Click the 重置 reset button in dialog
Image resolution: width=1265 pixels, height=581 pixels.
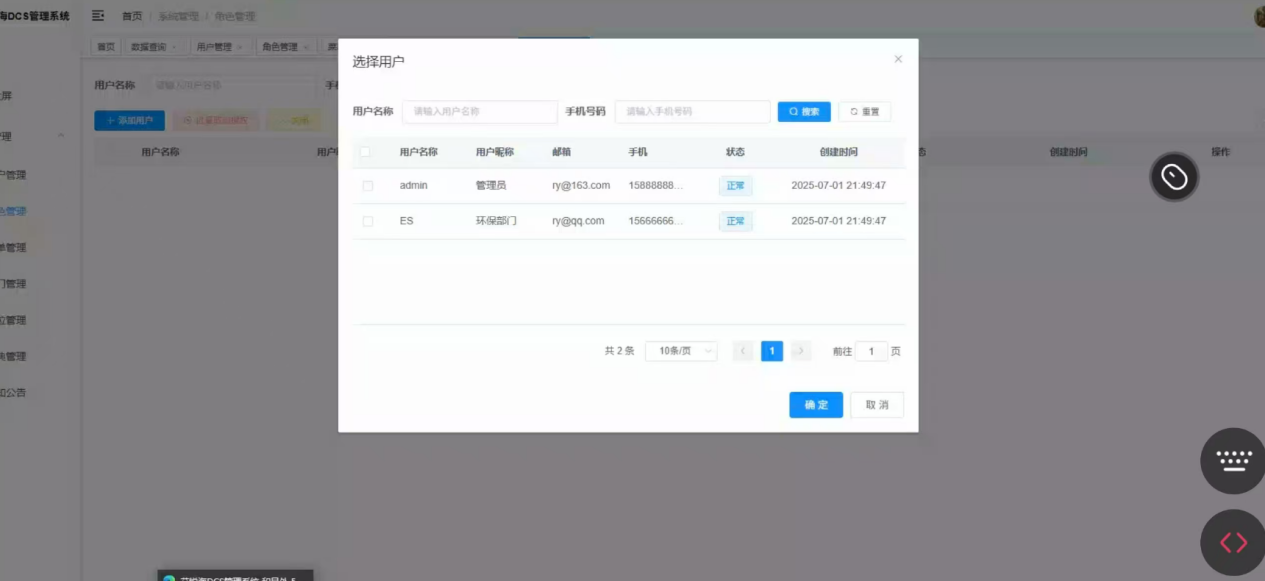865,112
